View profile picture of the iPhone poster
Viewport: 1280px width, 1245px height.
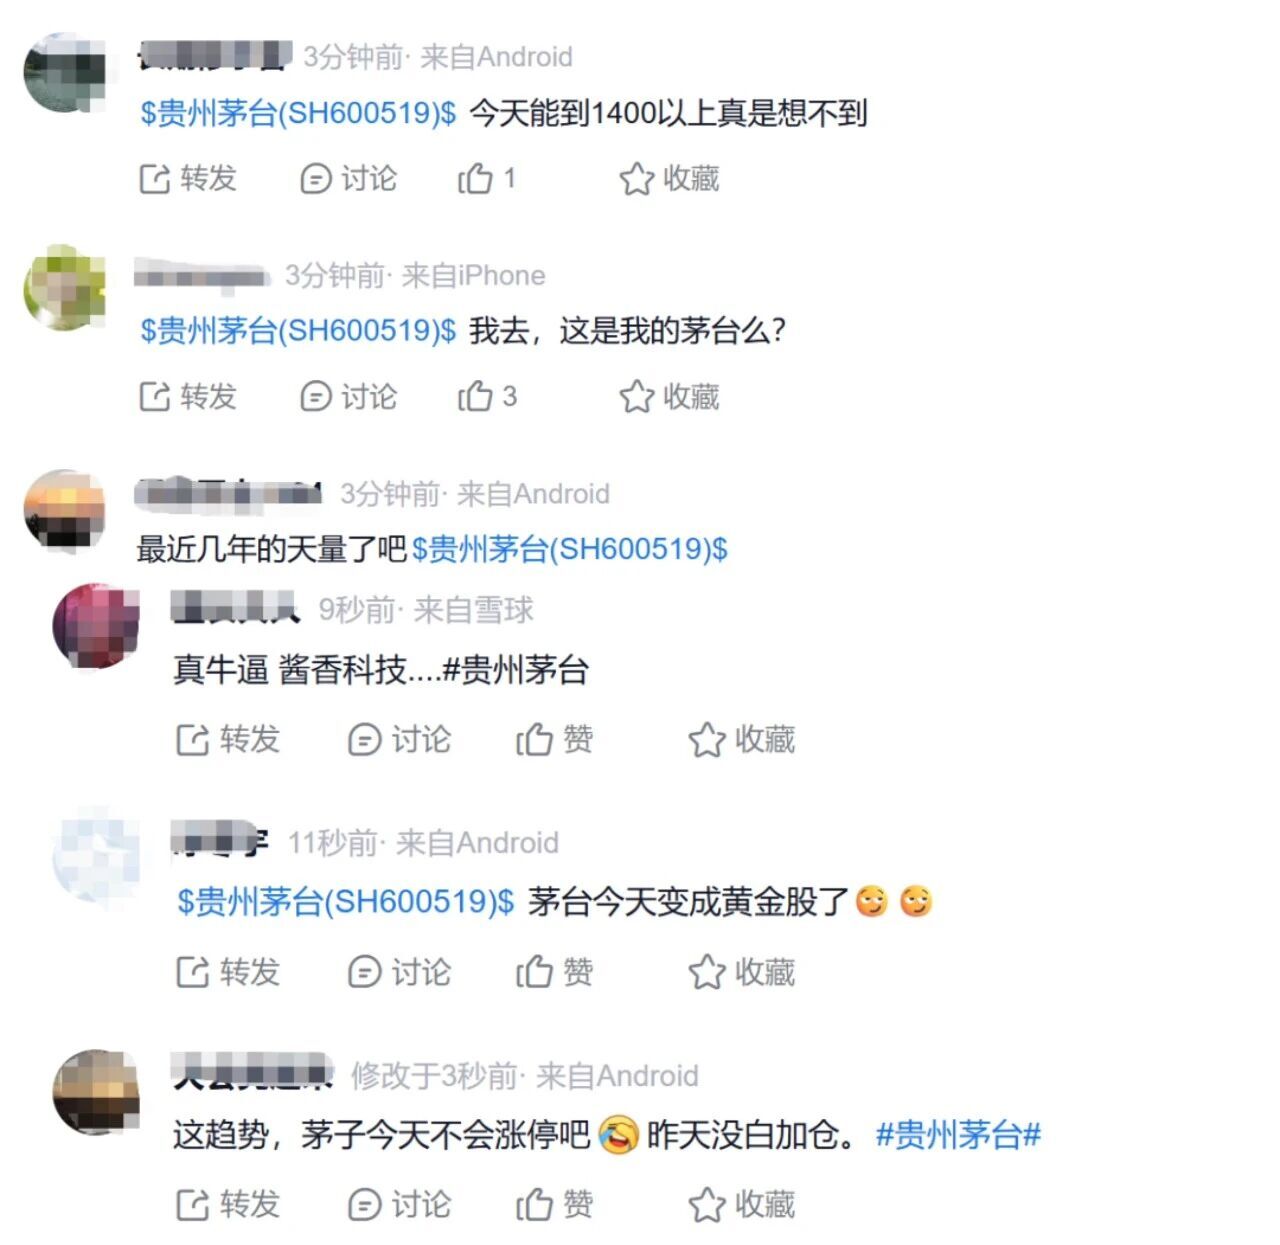pos(65,289)
